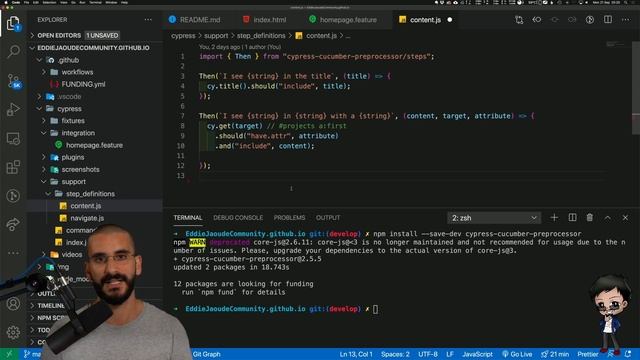Open the Debug Console panel tab
This screenshot has height=360, width=640.
pyautogui.click(x=238, y=218)
